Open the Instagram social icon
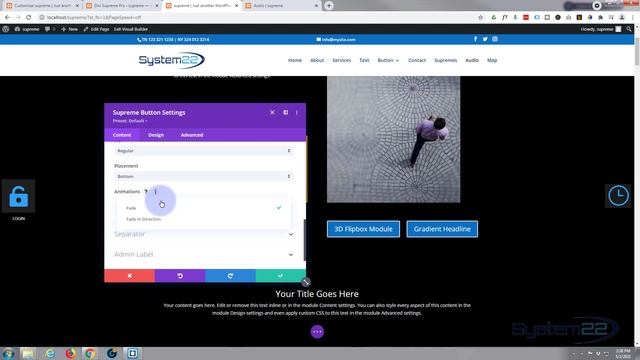 click(495, 39)
